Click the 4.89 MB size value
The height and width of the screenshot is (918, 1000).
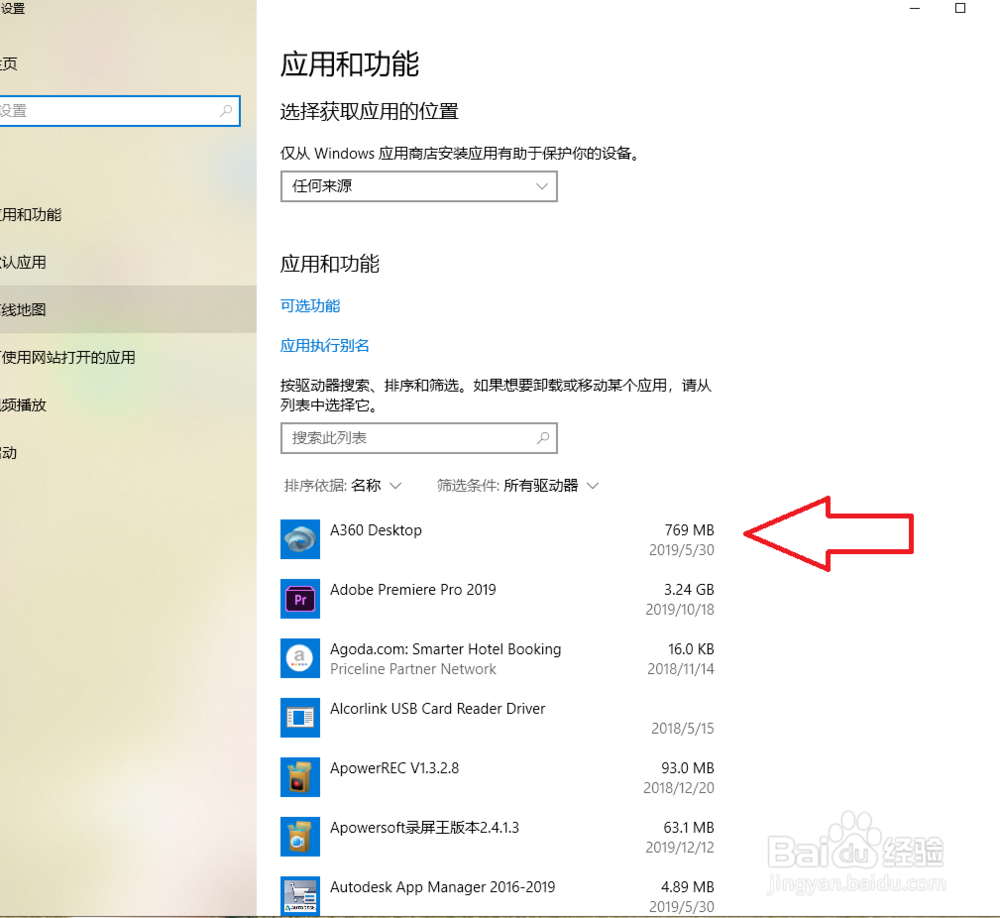(688, 887)
